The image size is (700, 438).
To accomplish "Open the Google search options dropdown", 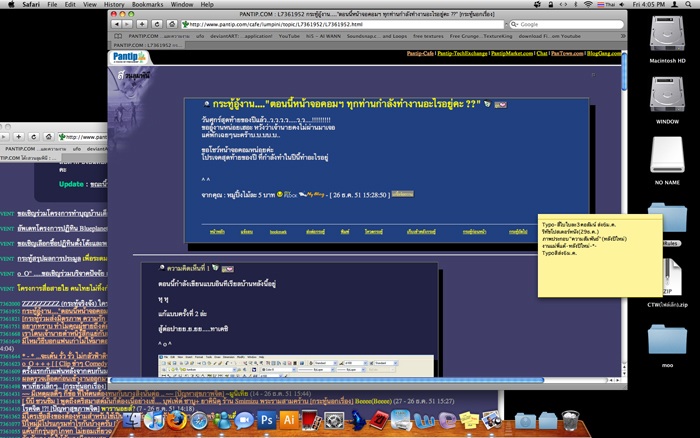I will coord(514,25).
